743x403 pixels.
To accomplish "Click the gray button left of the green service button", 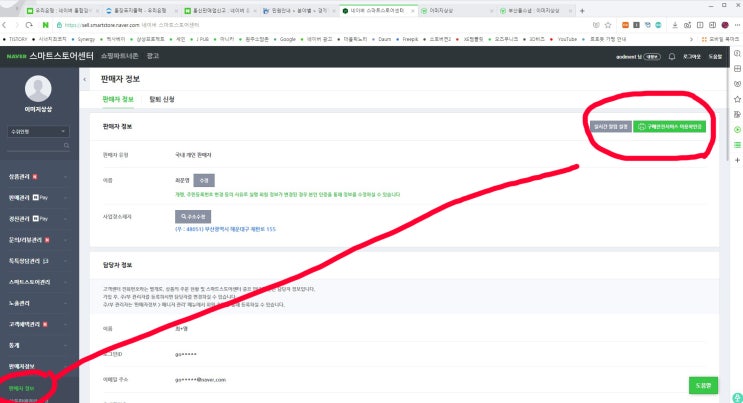I will pos(611,127).
